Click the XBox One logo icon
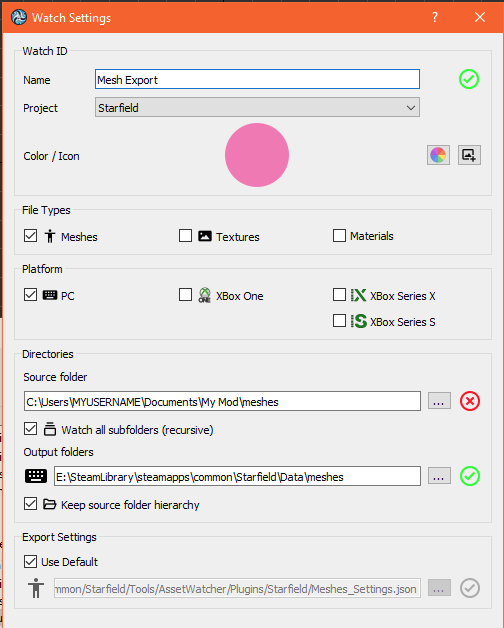 205,295
